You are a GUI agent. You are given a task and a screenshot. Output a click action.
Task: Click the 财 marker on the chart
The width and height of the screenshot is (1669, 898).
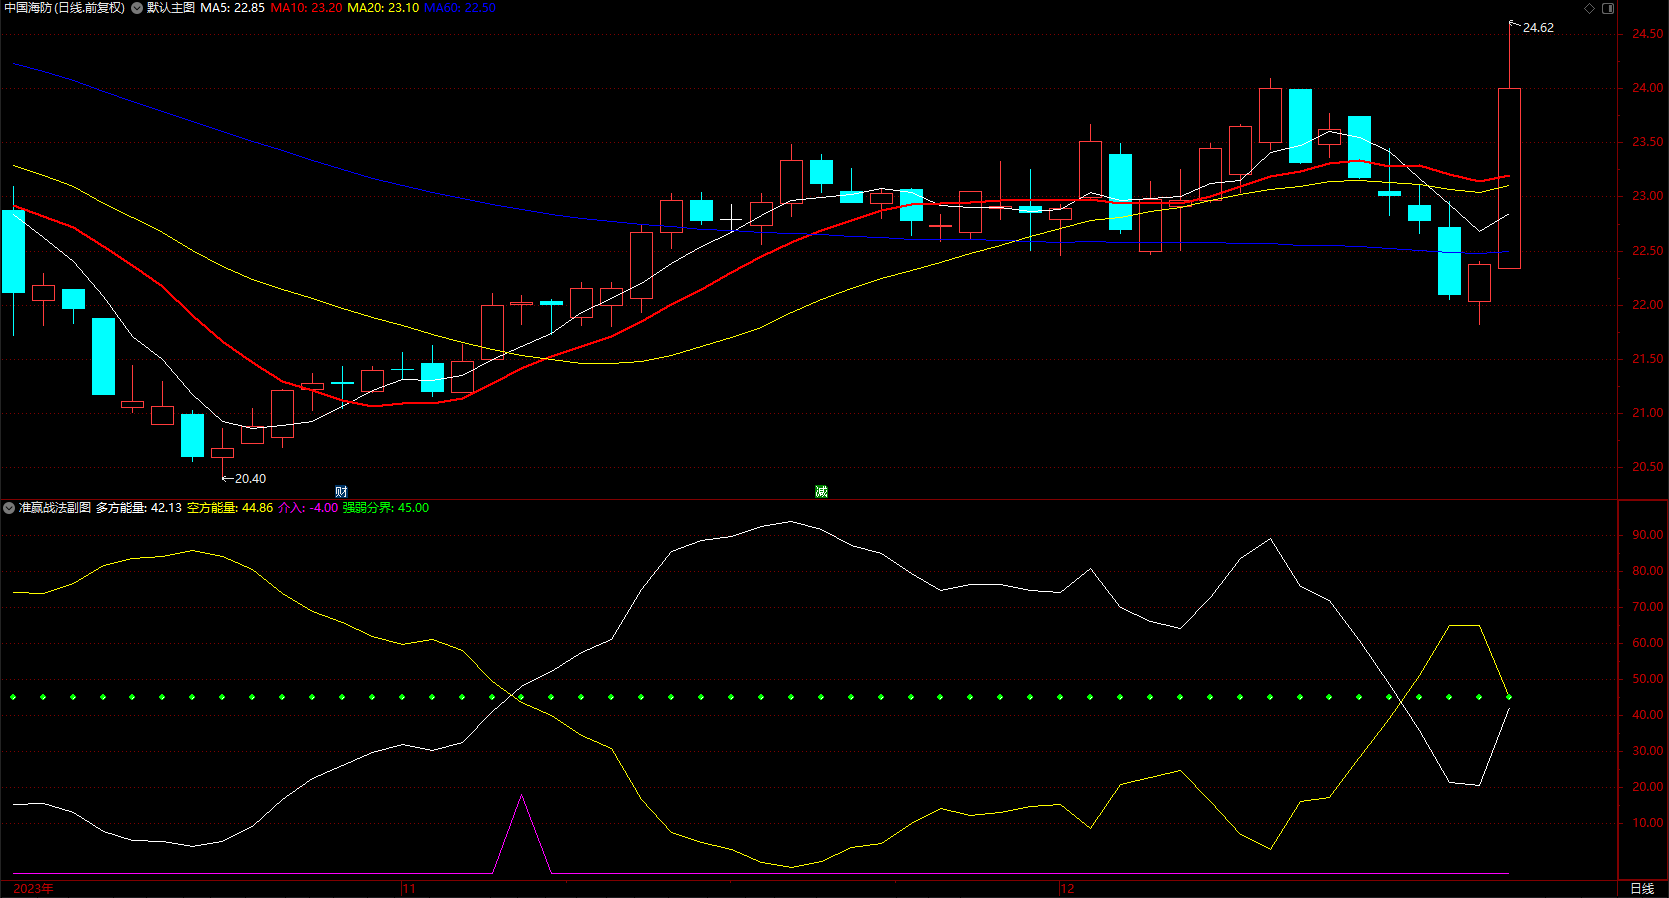[341, 492]
